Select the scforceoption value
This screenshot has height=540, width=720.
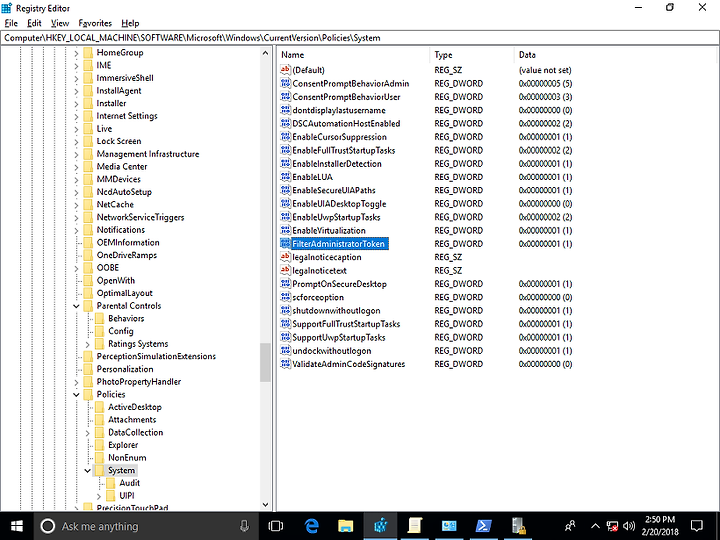(x=318, y=297)
